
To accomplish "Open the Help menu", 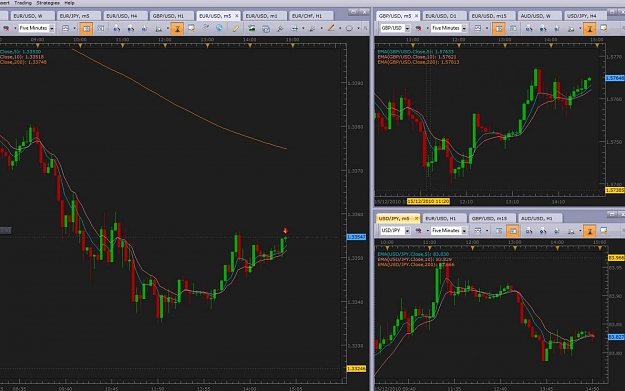I will coord(69,3).
